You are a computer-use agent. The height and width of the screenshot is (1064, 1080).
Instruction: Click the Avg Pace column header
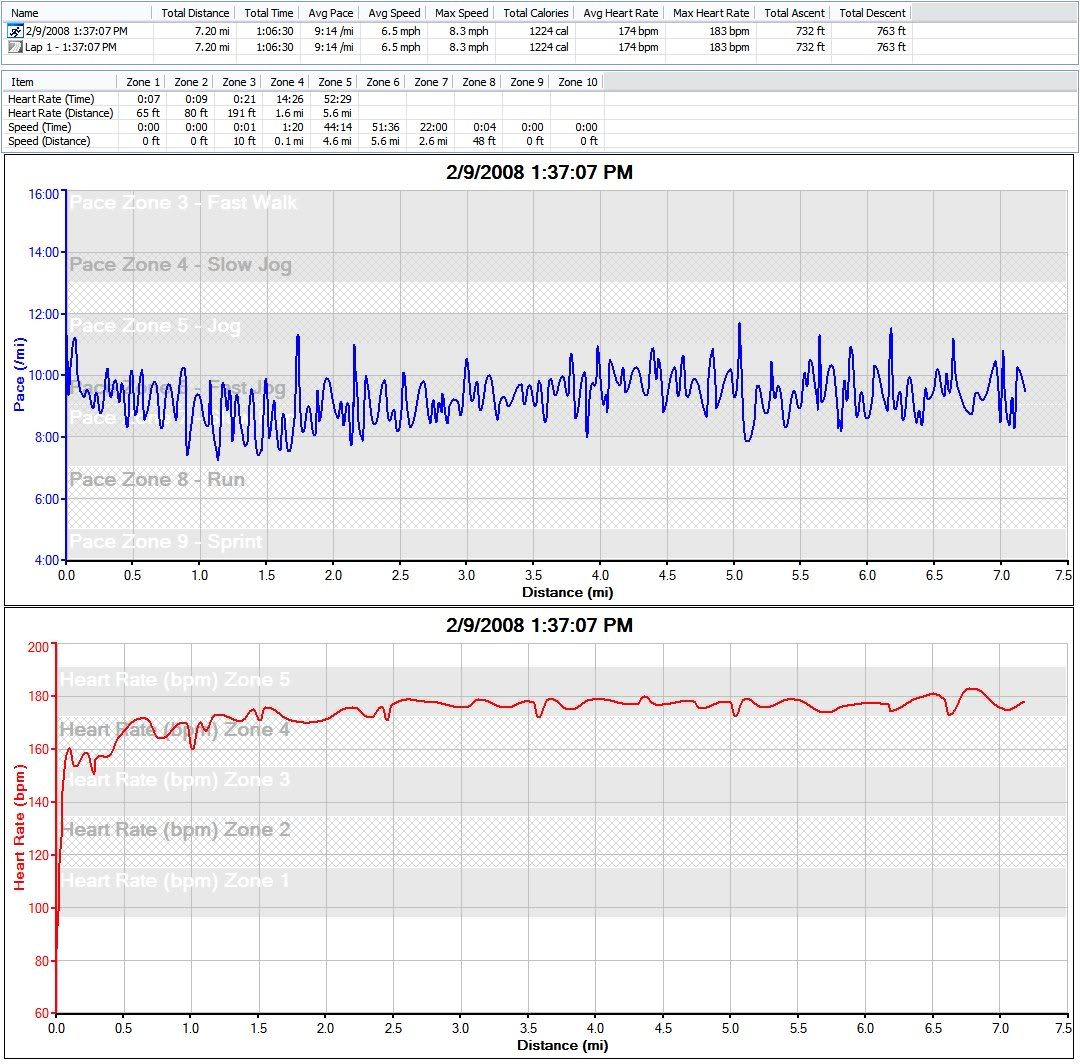329,13
